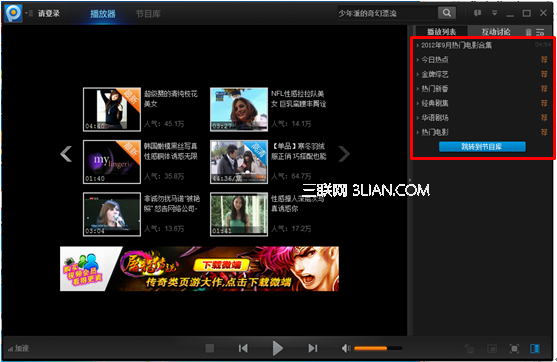The width and height of the screenshot is (557, 362).
Task: Click the search magnifier icon
Action: click(x=447, y=13)
